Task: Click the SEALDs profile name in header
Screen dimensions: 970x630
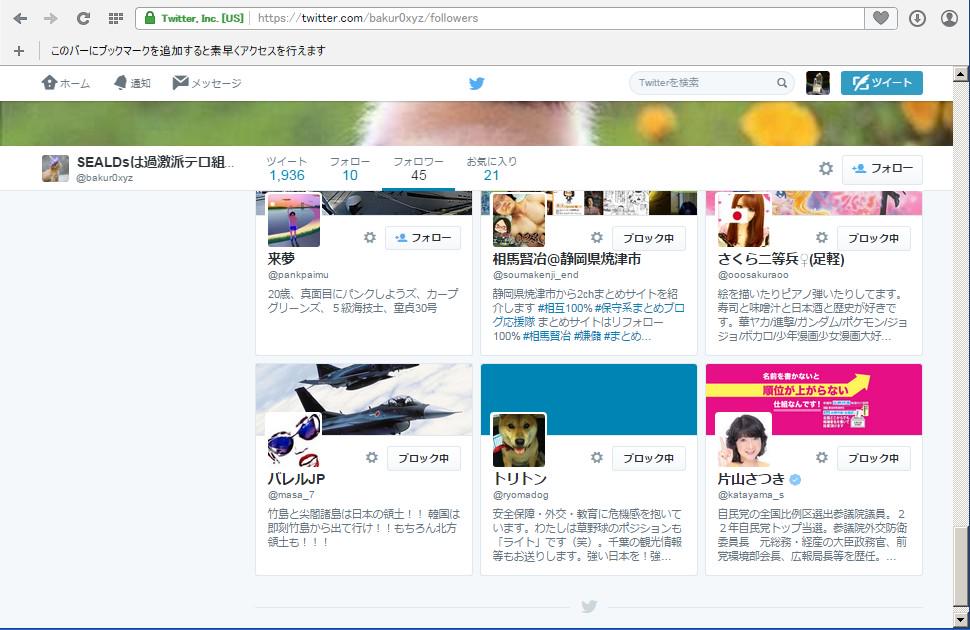Action: pos(155,162)
